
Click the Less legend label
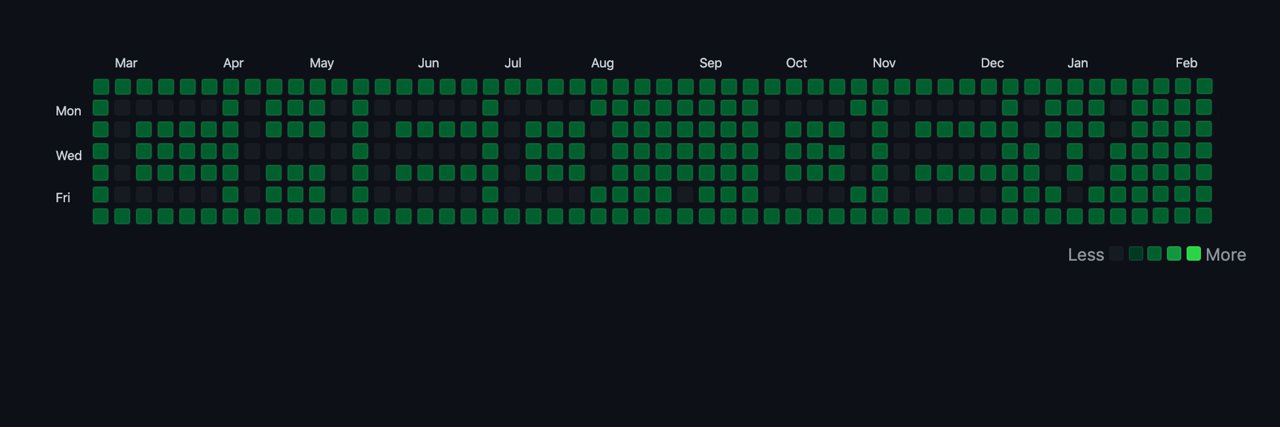pyautogui.click(x=1086, y=255)
